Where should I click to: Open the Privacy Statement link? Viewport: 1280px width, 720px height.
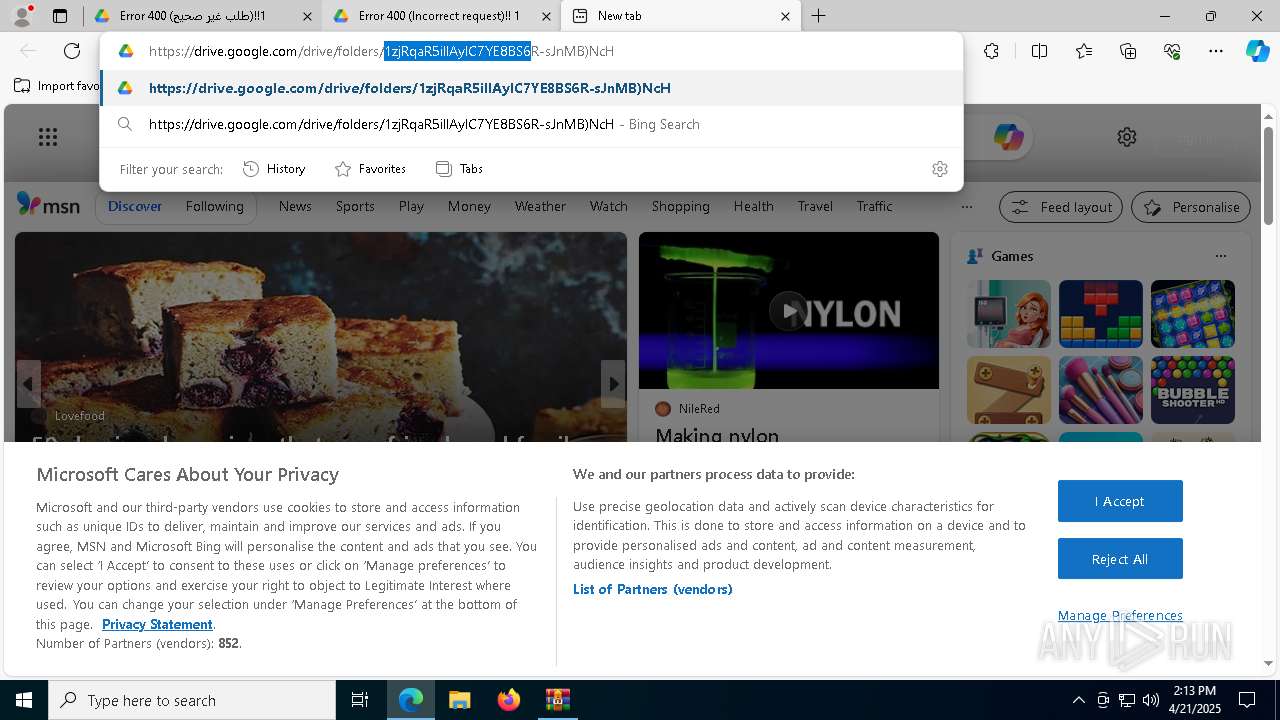pos(157,624)
